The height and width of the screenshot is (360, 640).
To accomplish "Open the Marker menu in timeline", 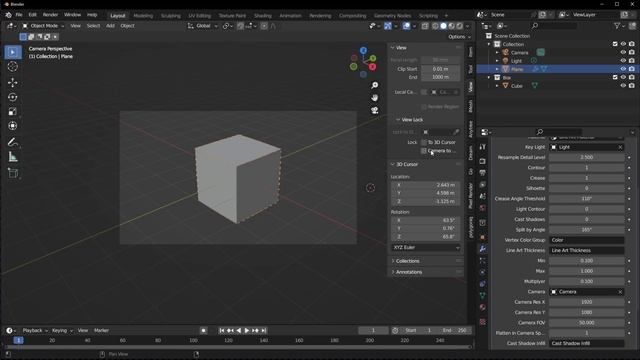I will (101, 330).
